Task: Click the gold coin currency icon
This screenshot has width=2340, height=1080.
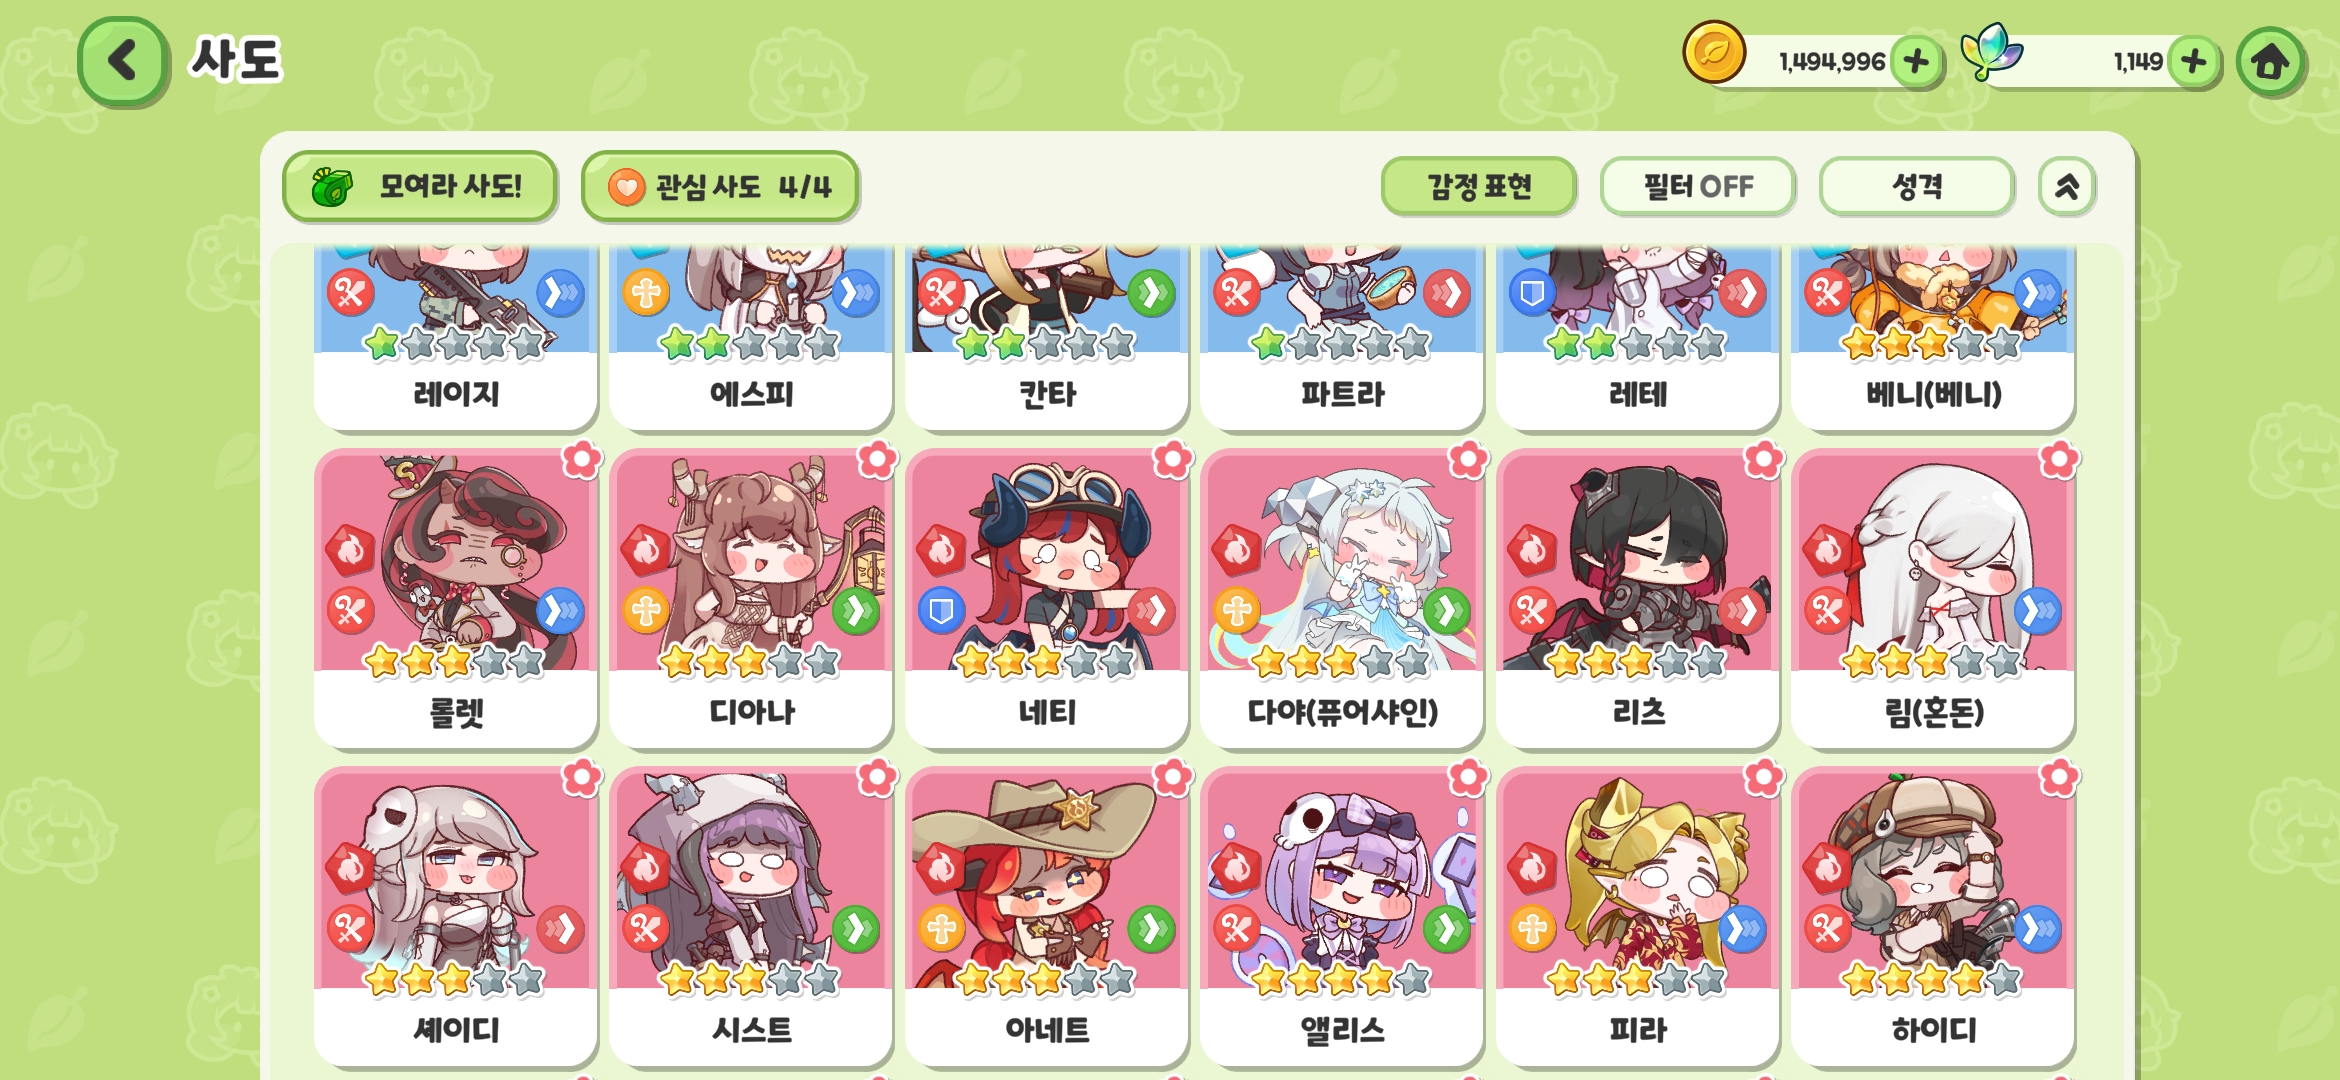Action: [x=1714, y=52]
